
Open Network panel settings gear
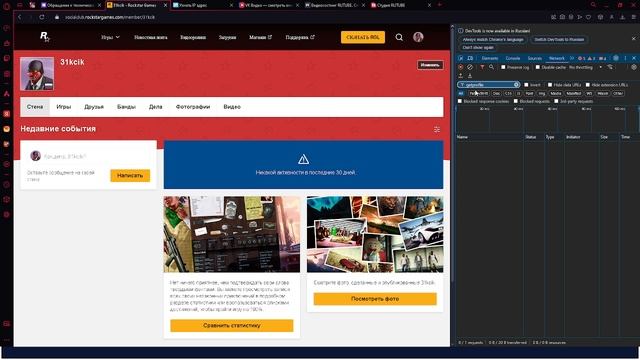pyautogui.click(x=633, y=67)
